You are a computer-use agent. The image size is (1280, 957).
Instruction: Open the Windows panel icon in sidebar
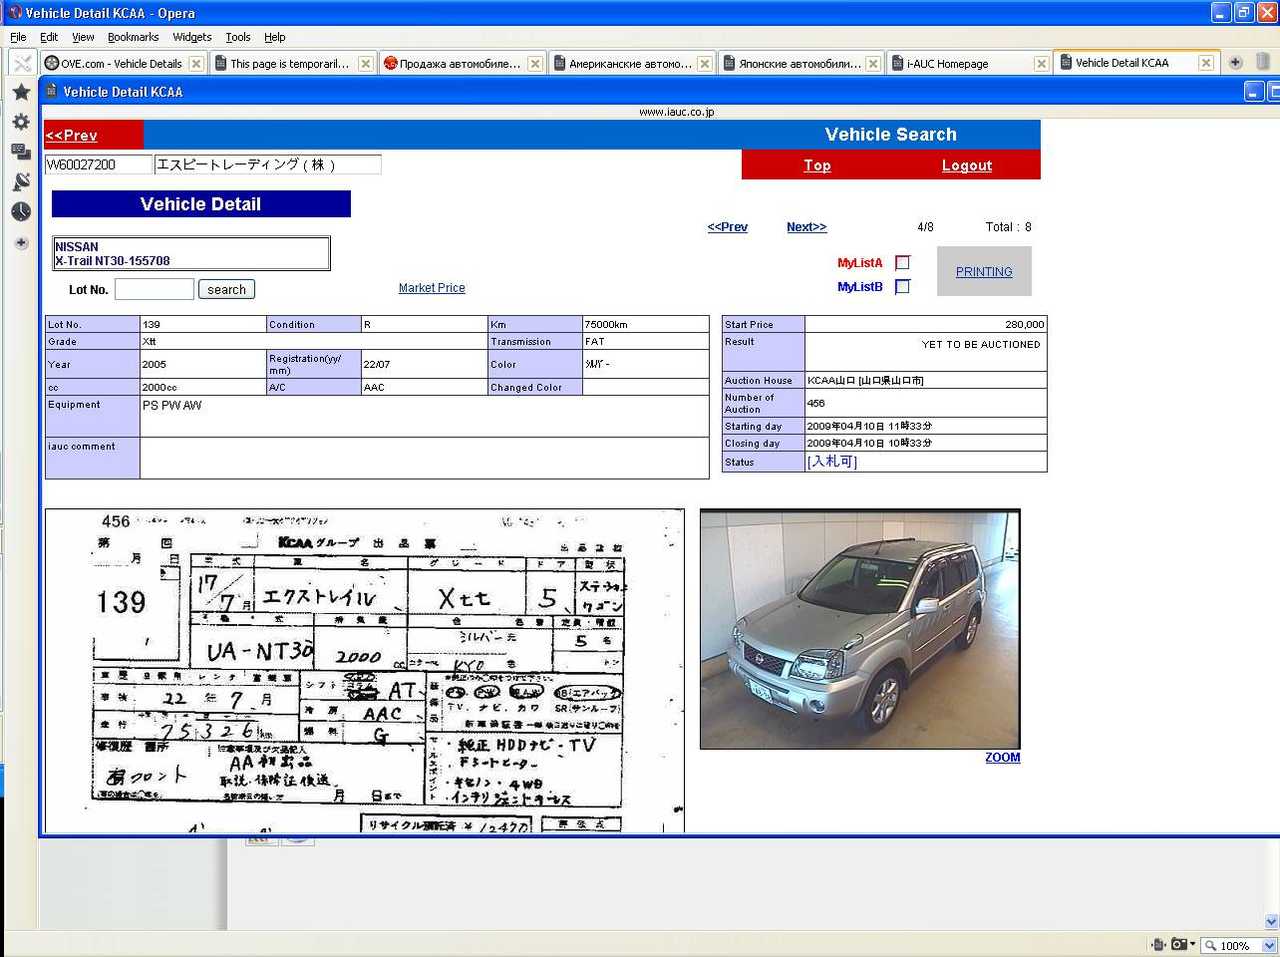tap(20, 152)
